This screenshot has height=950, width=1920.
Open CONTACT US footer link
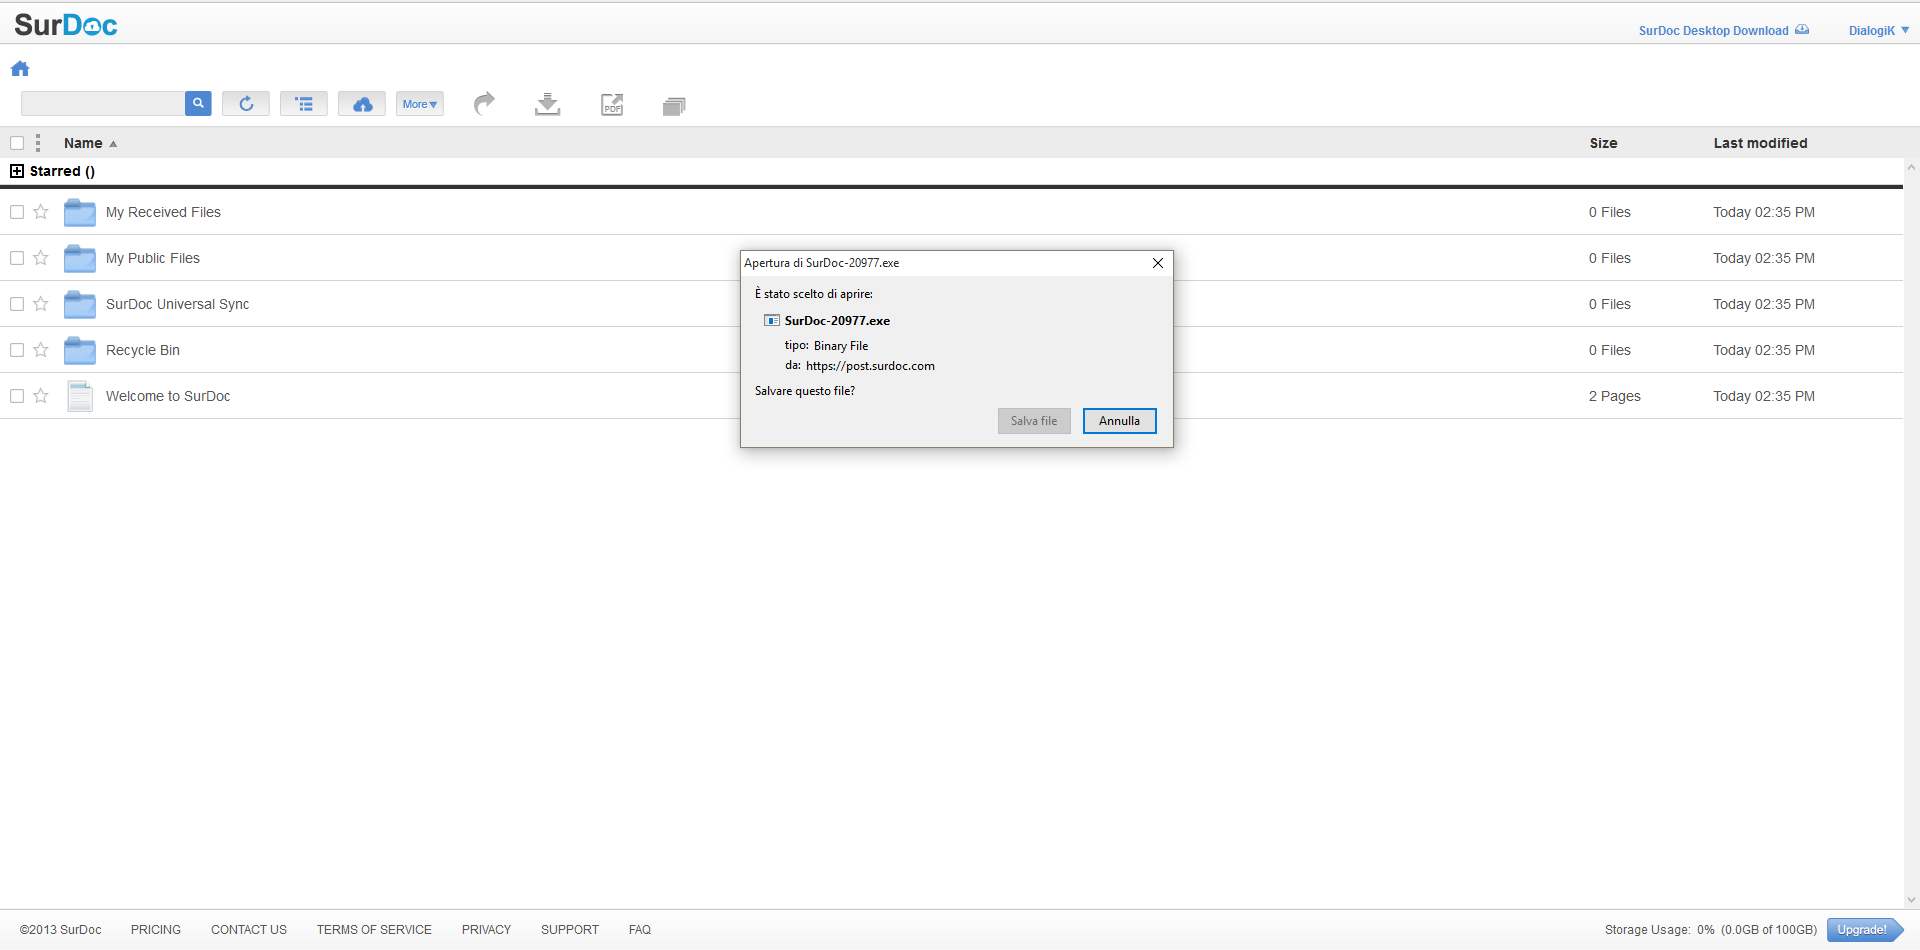pos(249,930)
